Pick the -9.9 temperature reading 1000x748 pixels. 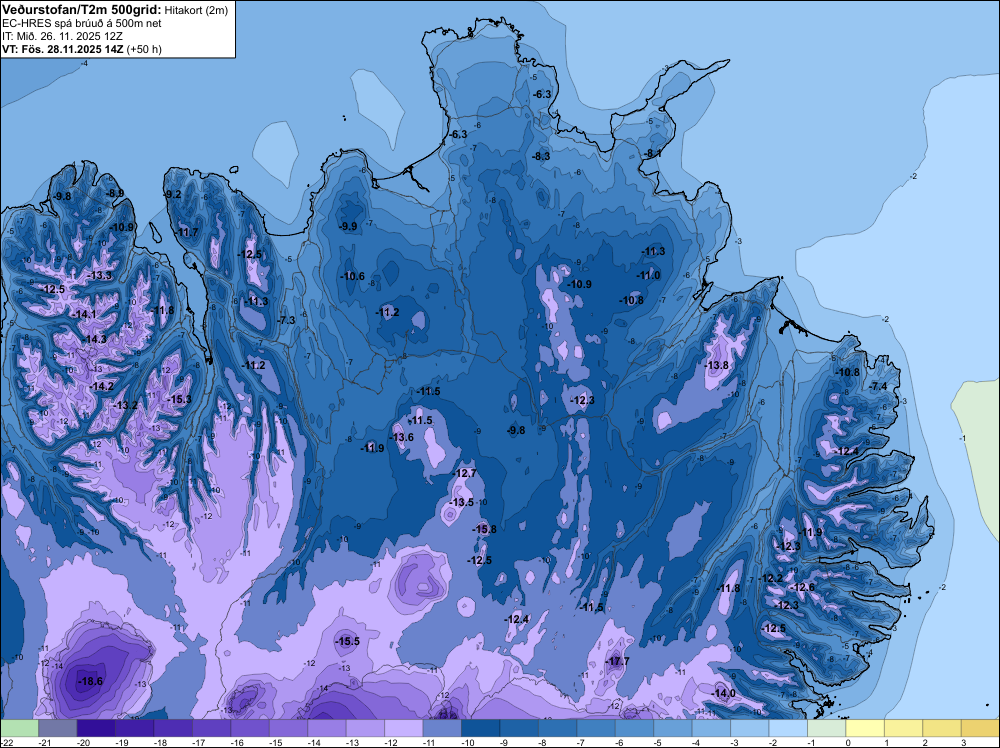click(x=348, y=226)
